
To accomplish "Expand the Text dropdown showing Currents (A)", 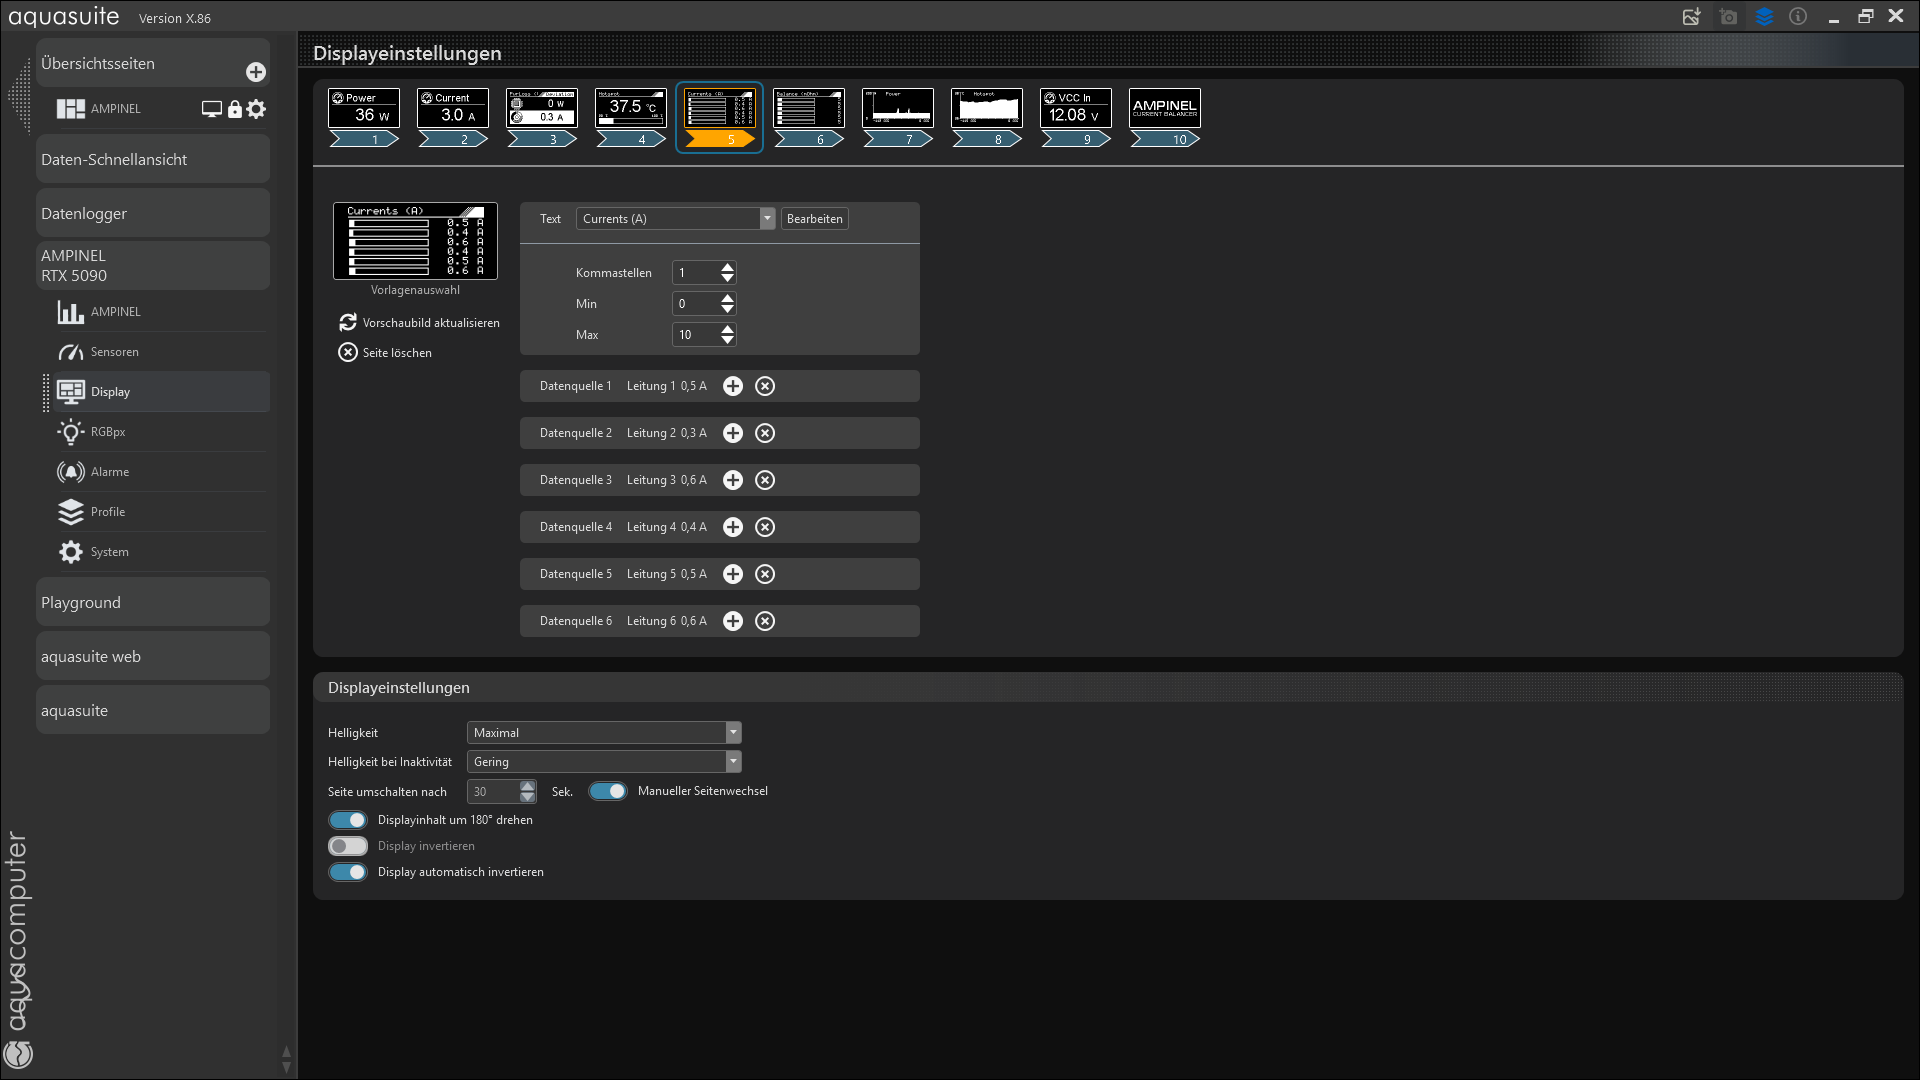I will [767, 219].
